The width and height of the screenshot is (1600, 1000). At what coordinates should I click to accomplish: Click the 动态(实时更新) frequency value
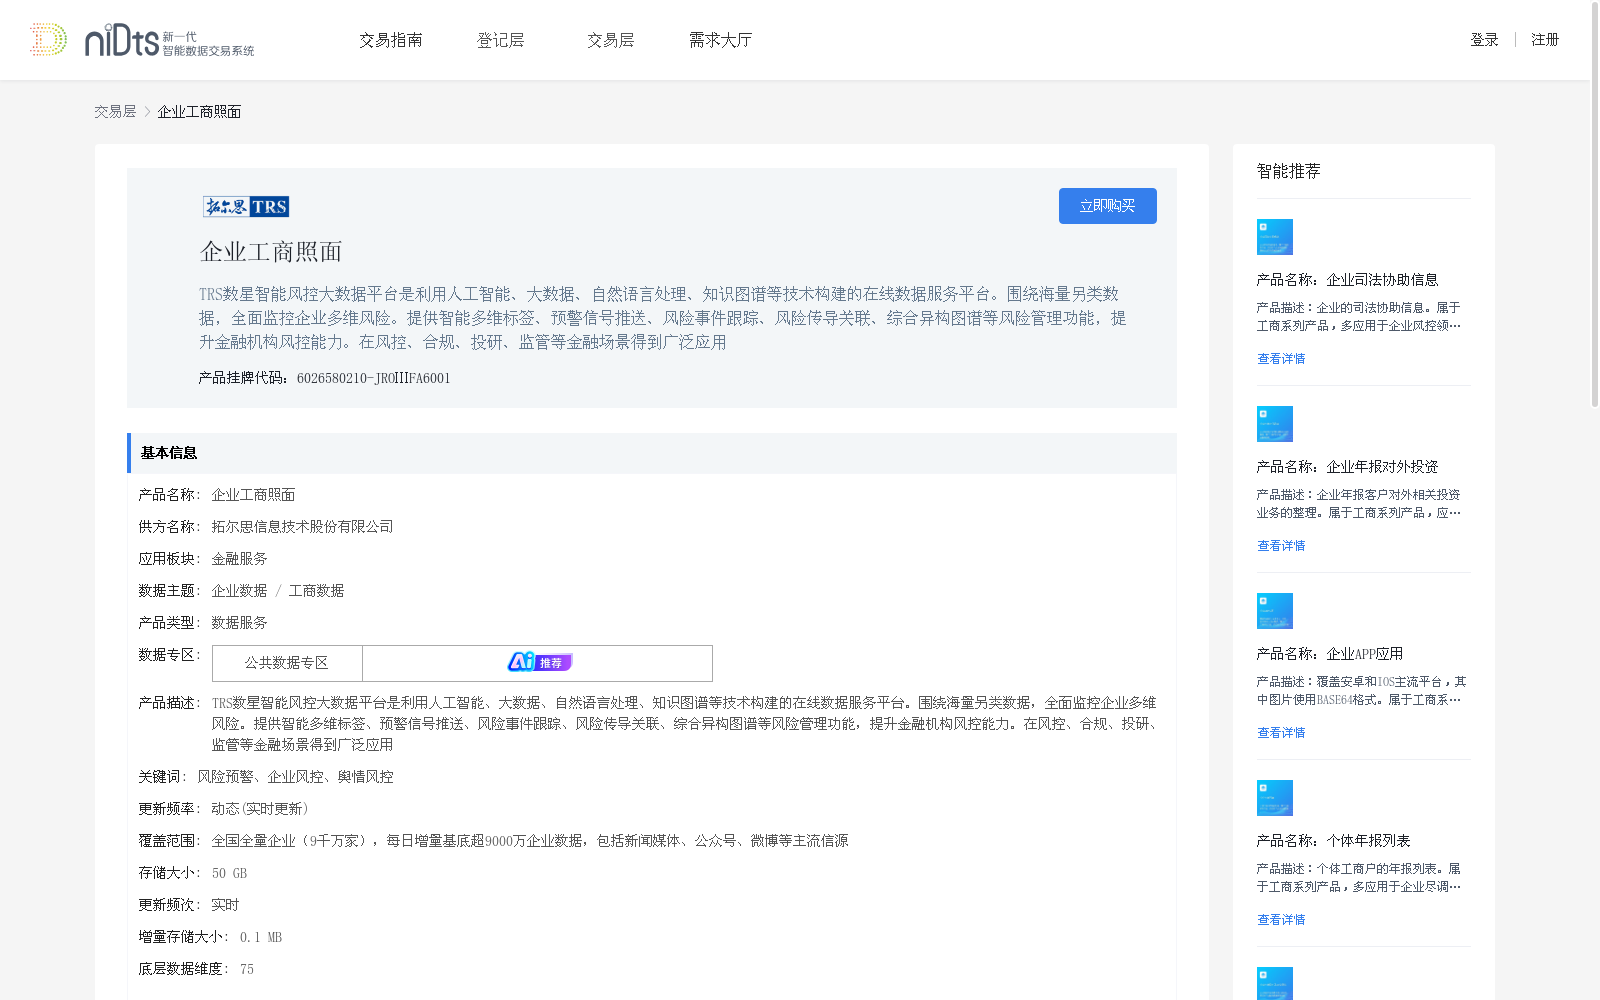coord(260,809)
